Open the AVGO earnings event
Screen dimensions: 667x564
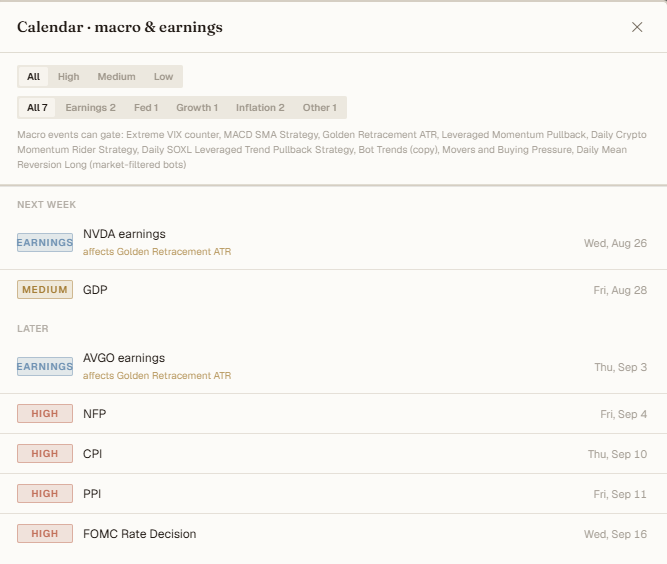click(x=334, y=367)
